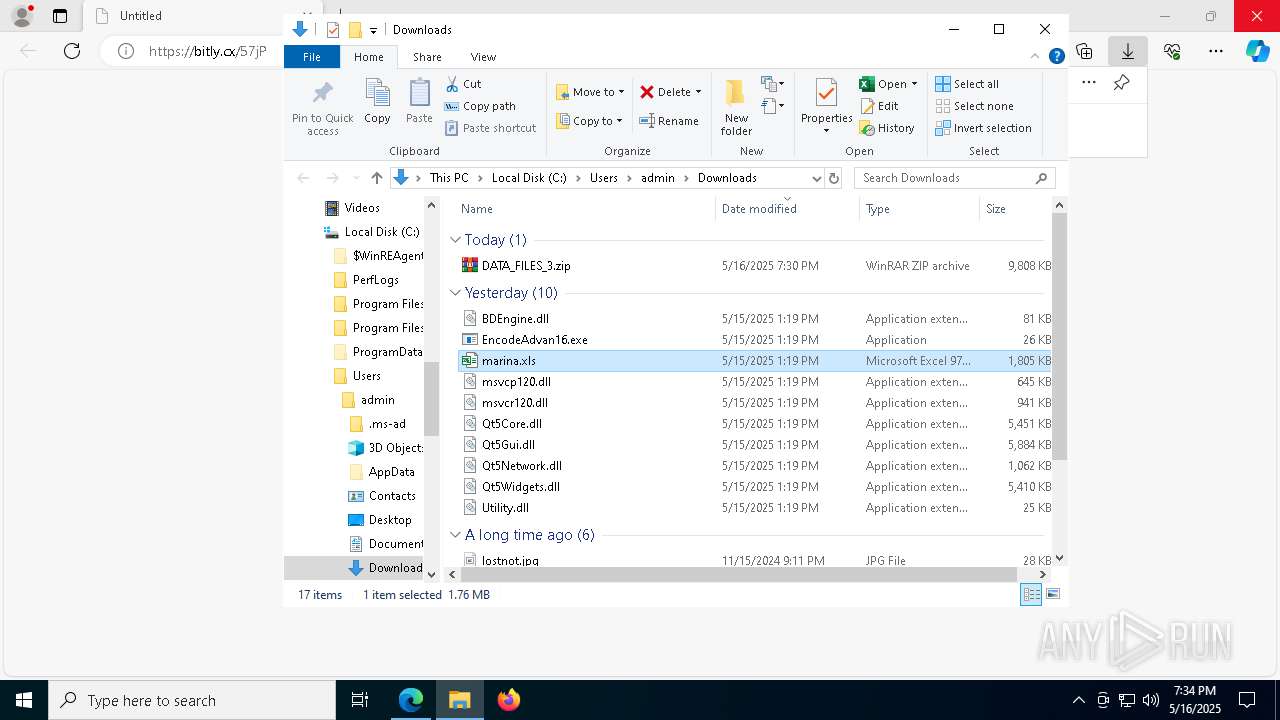This screenshot has width=1280, height=720.
Task: Select PerfLogs folder in tree
Action: (x=375, y=280)
